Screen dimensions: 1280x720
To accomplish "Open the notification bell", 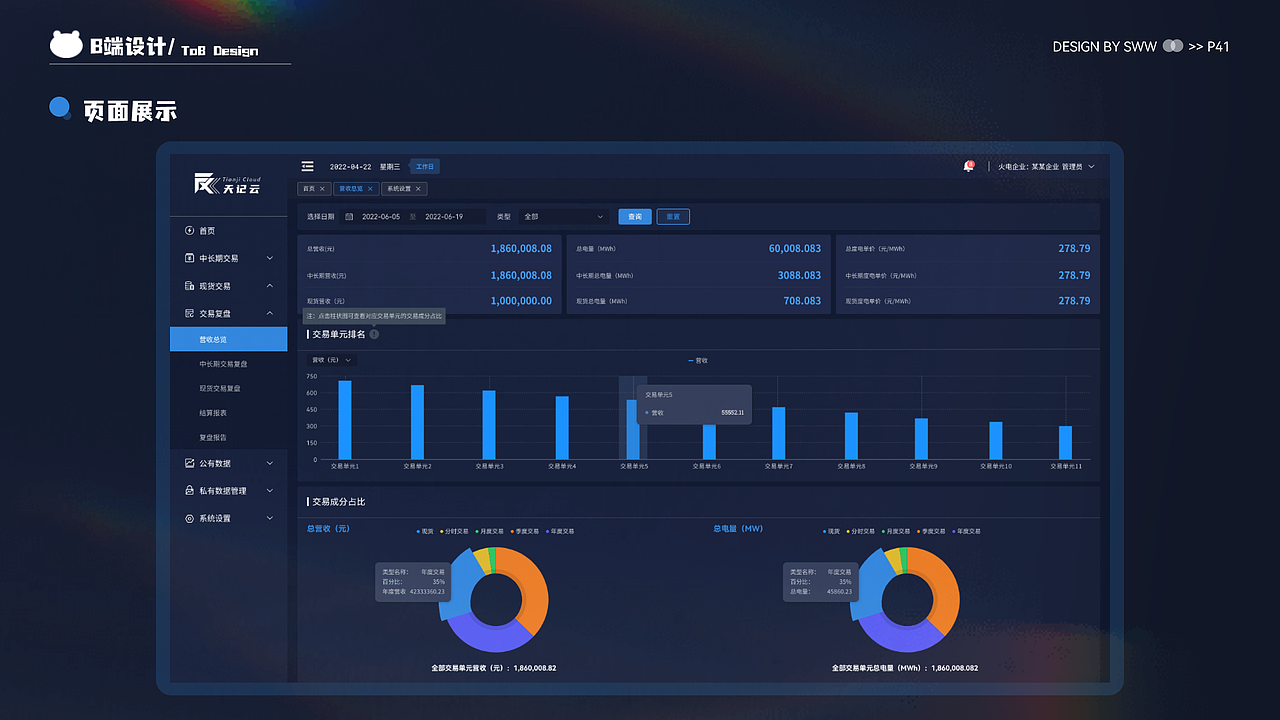I will pos(968,166).
